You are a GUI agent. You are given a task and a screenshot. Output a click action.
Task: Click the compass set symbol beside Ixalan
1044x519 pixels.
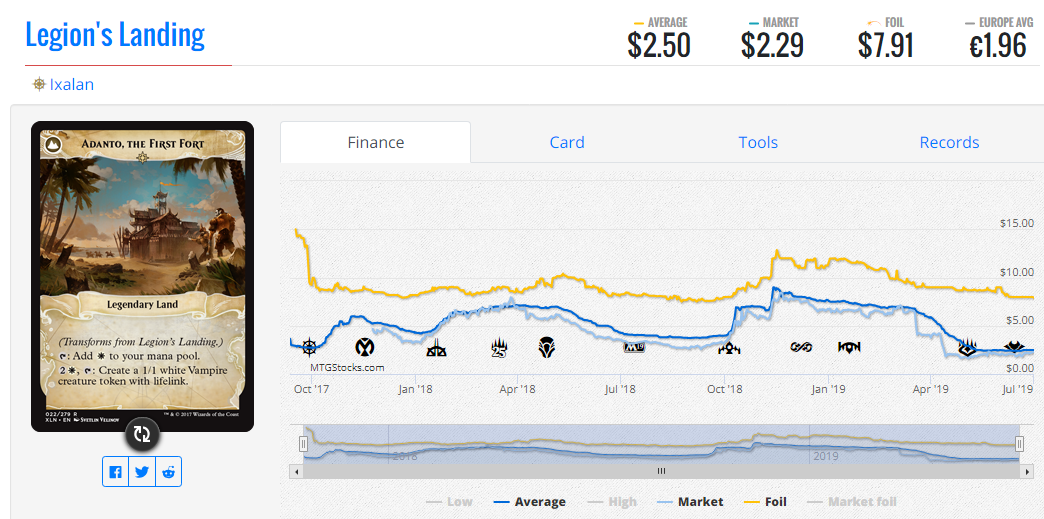coord(39,85)
